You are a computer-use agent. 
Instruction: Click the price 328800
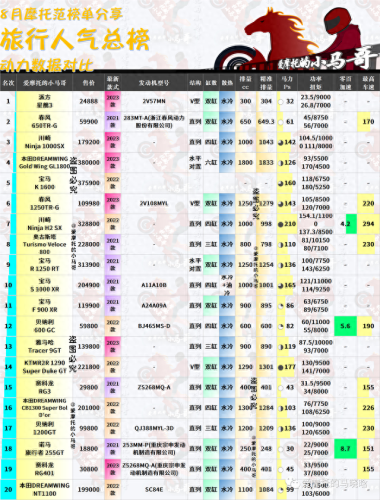tap(89, 224)
